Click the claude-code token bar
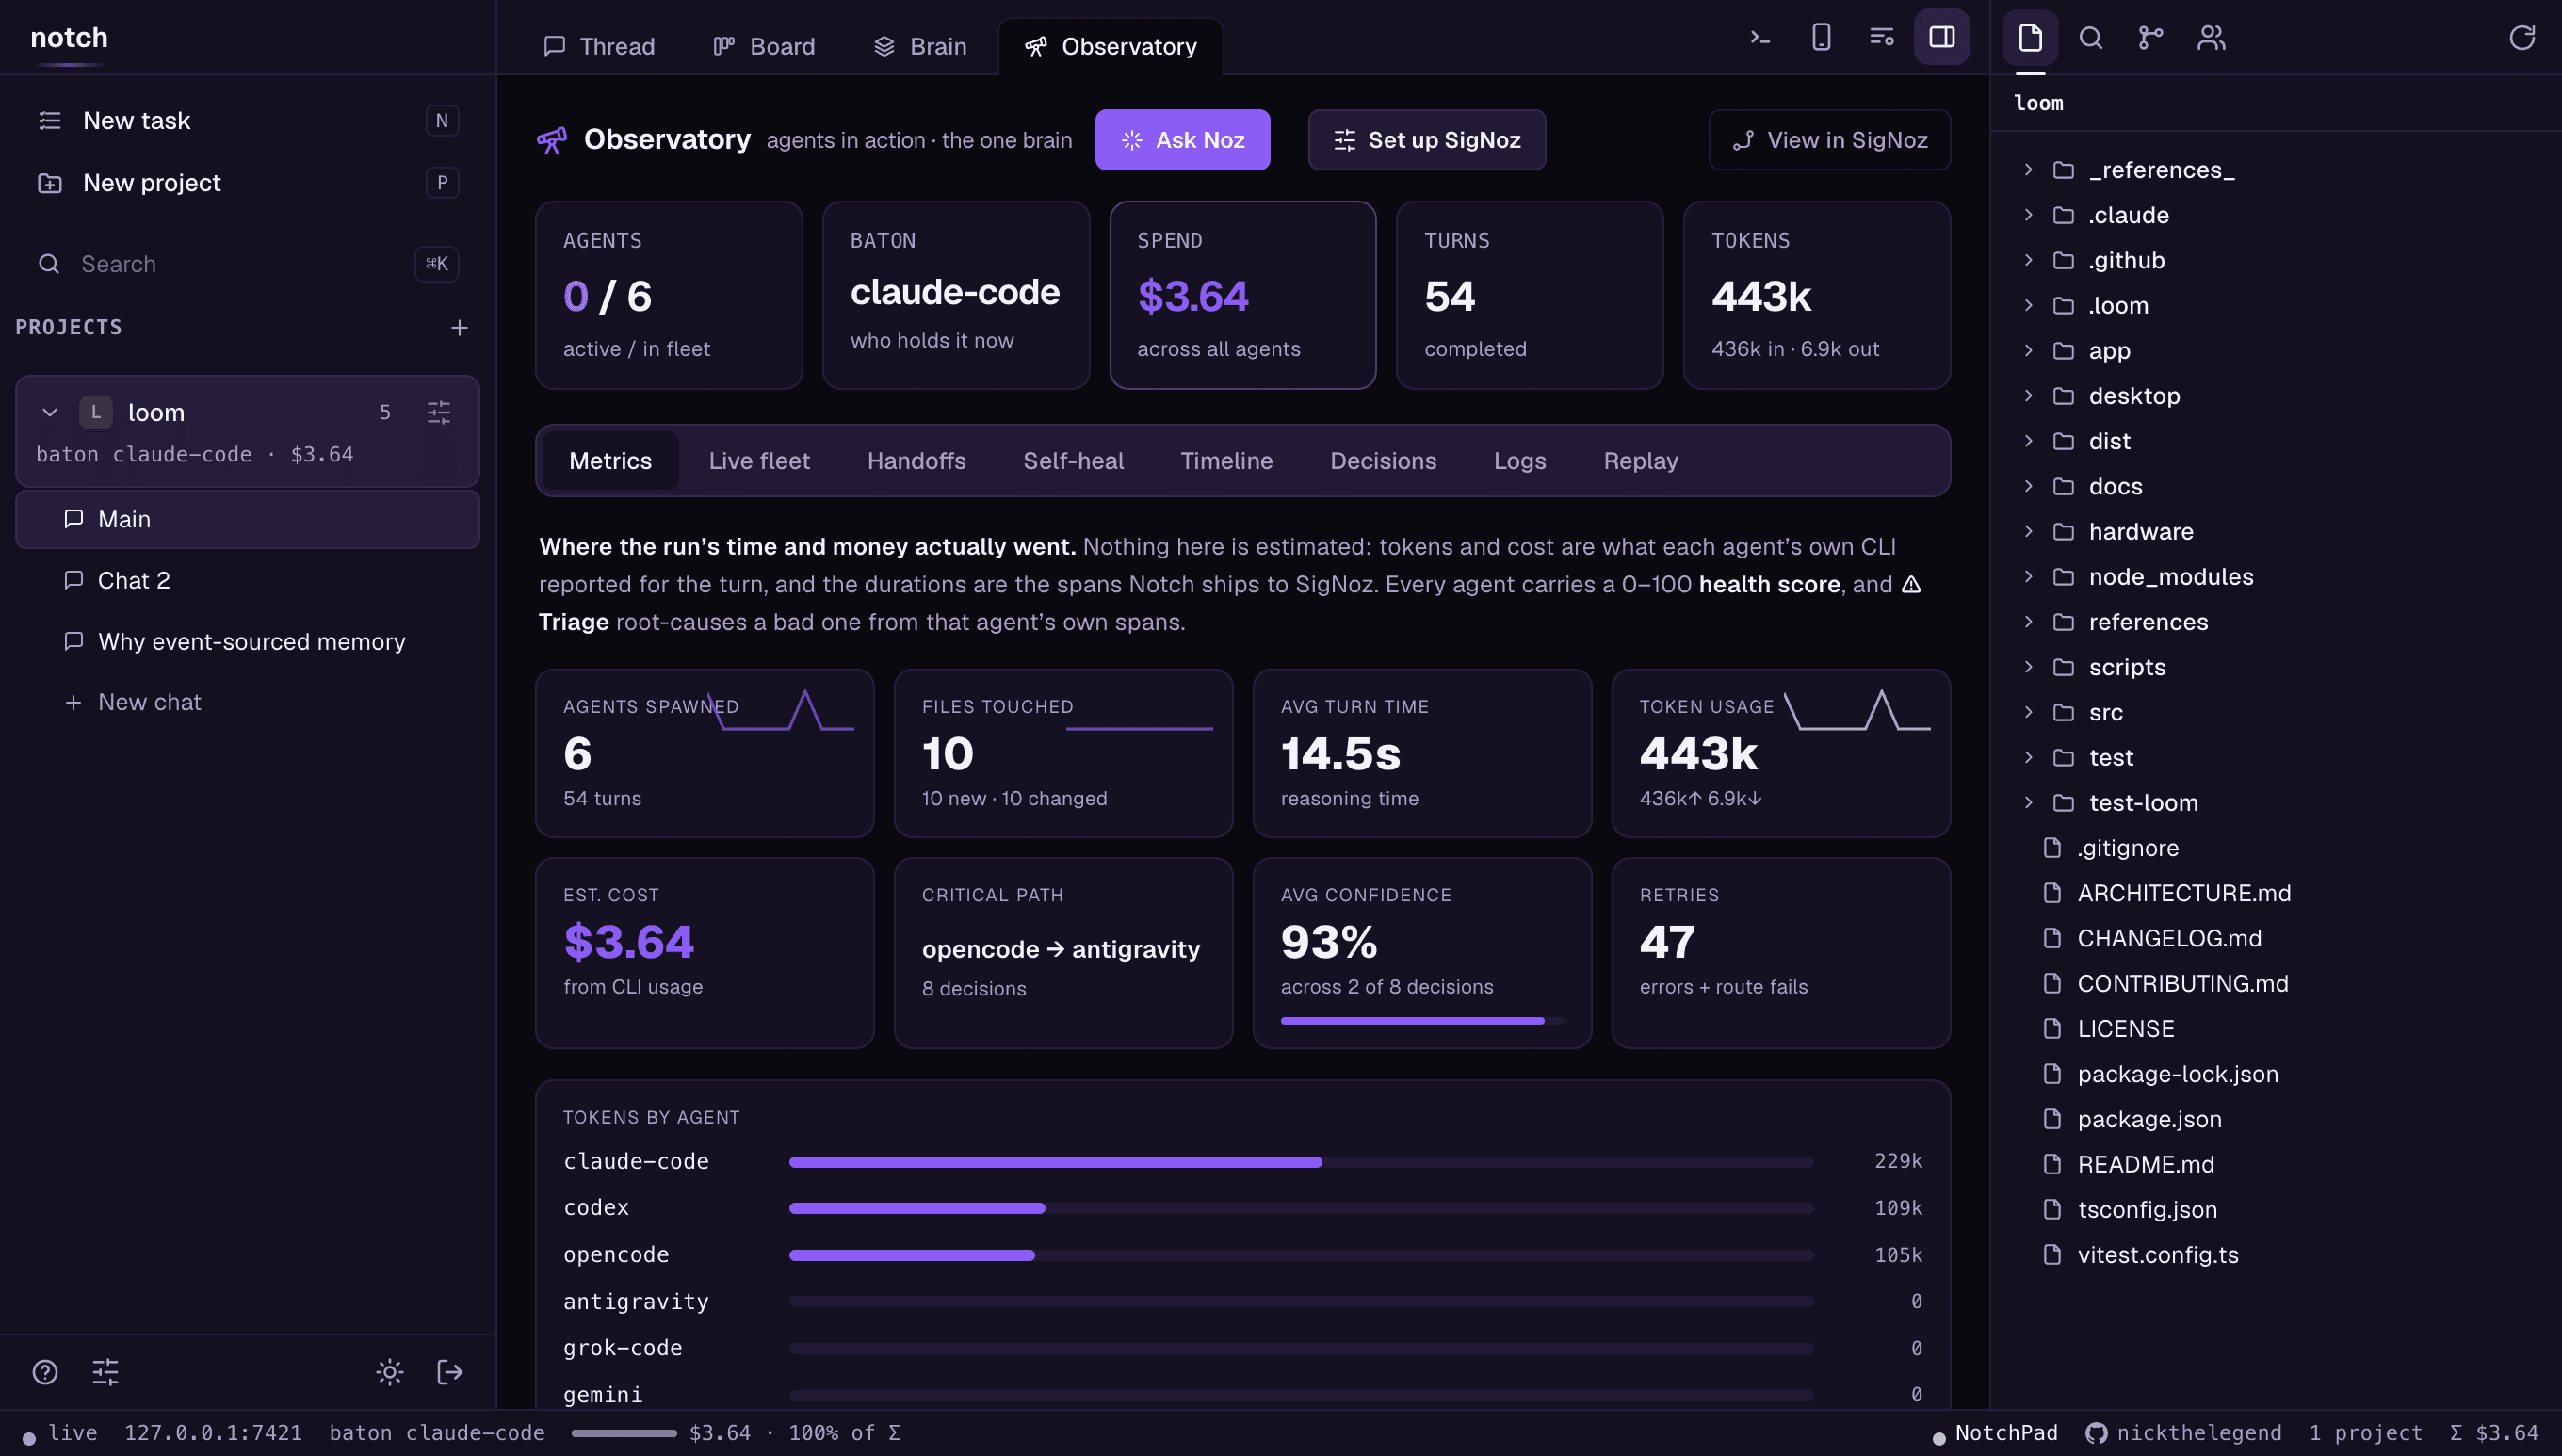2562x1456 pixels. pos(1300,1162)
